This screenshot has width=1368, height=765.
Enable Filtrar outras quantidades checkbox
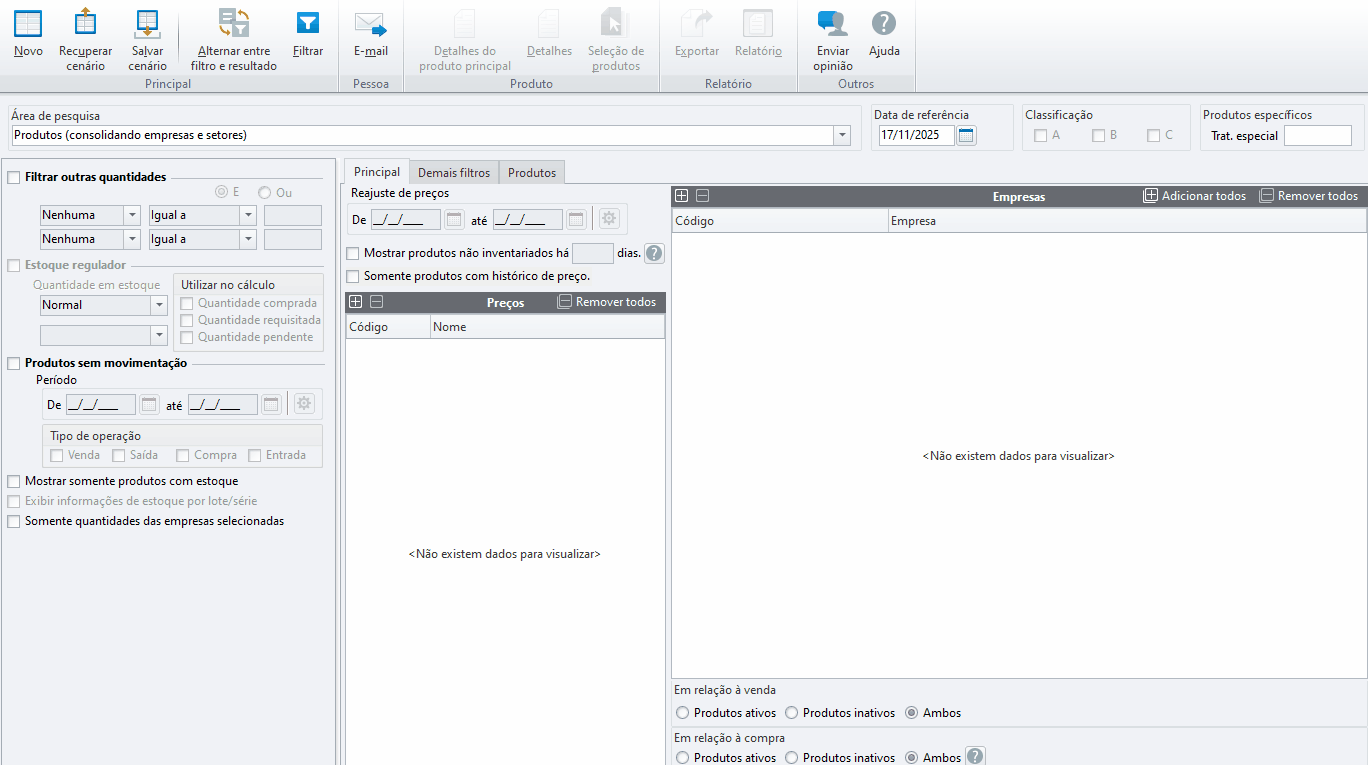[14, 178]
